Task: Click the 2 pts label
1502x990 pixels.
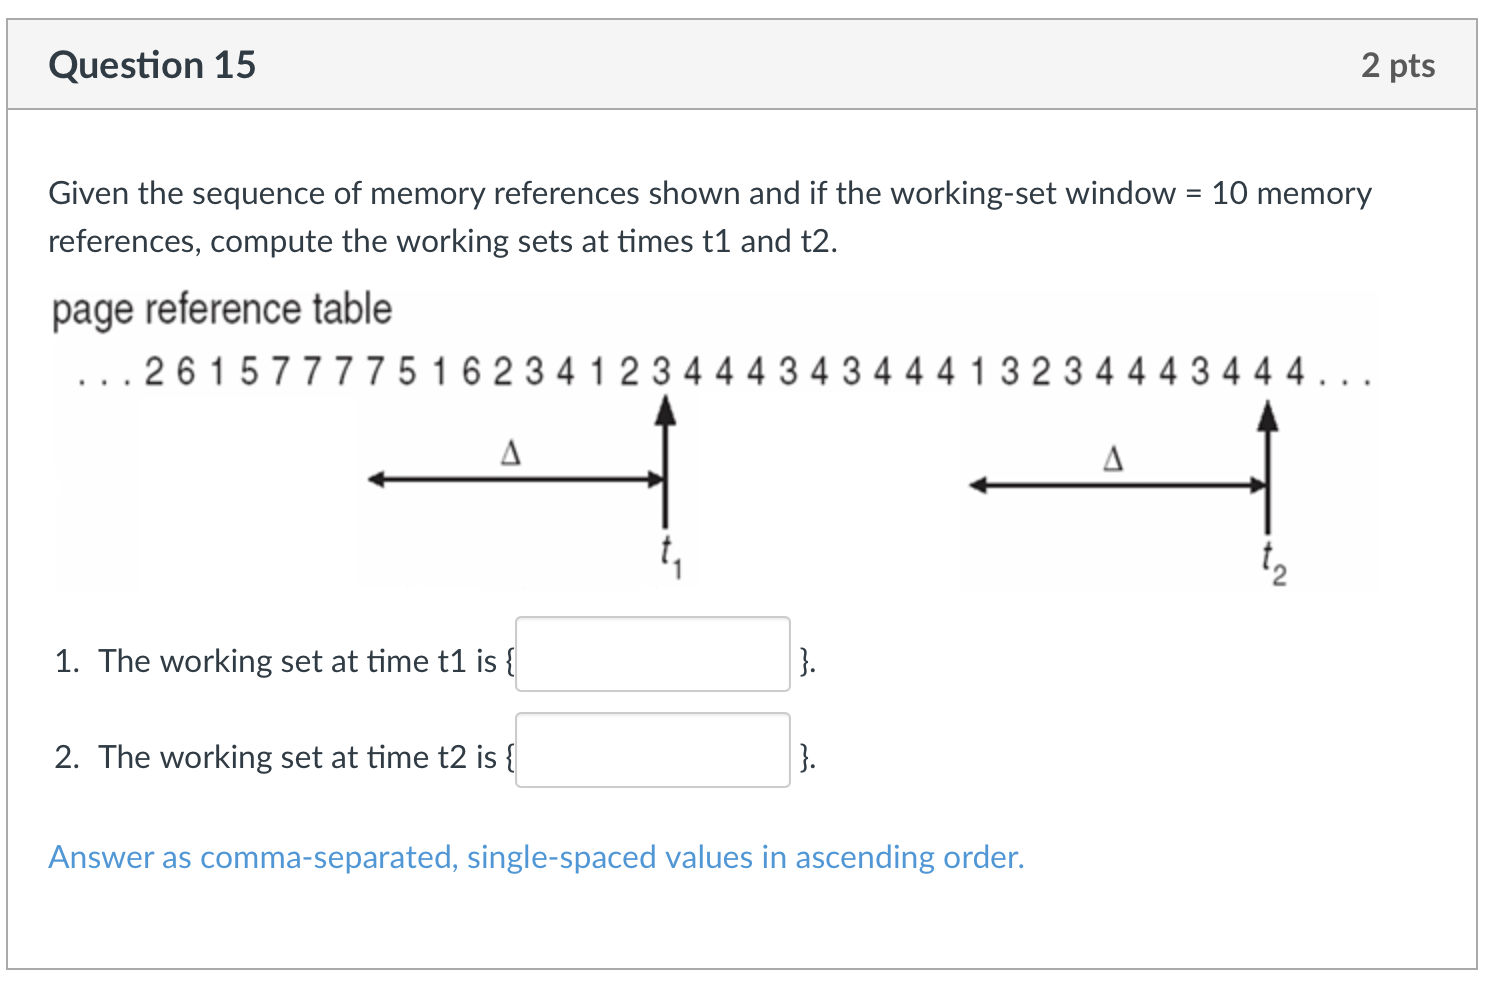Action: coord(1399,64)
